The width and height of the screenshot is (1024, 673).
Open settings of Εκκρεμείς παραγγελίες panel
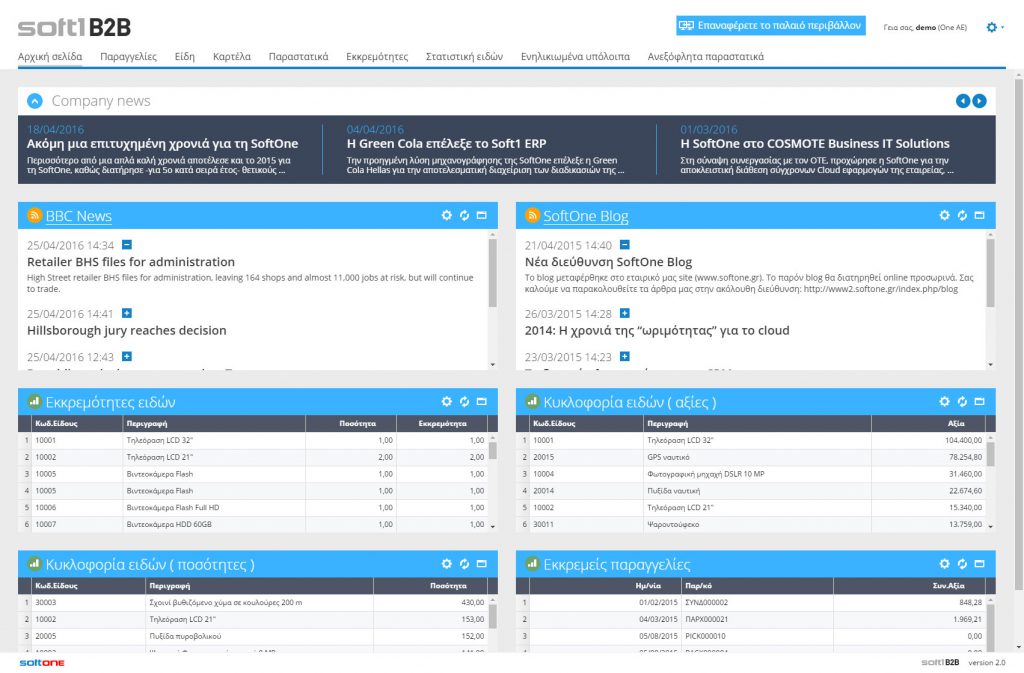(944, 563)
